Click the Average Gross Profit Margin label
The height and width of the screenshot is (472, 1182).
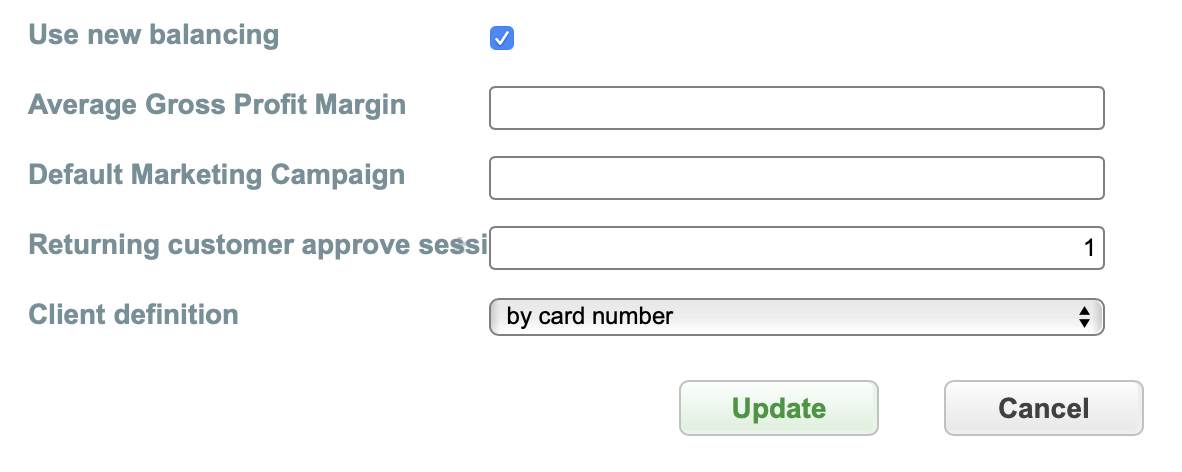coord(217,105)
